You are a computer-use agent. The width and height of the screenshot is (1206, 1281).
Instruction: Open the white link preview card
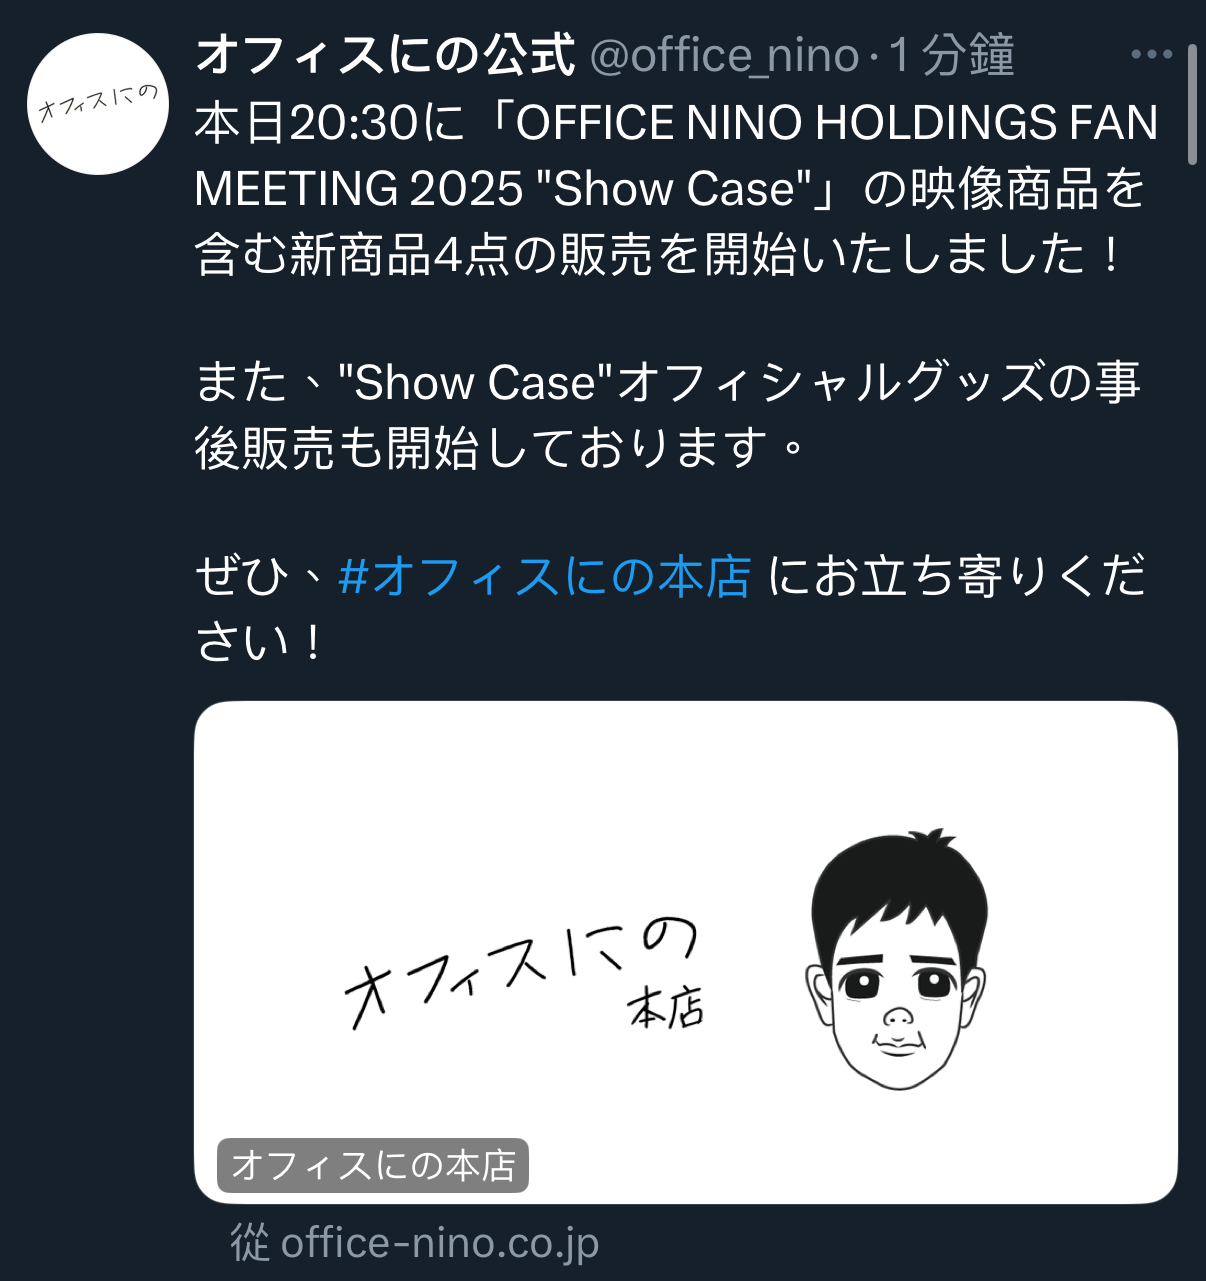[x=686, y=952]
